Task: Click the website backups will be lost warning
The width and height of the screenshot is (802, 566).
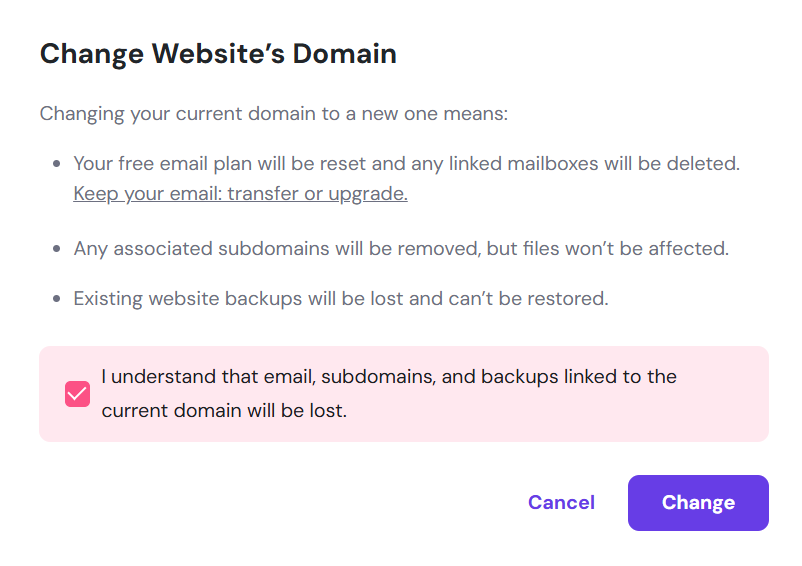Action: 340,298
